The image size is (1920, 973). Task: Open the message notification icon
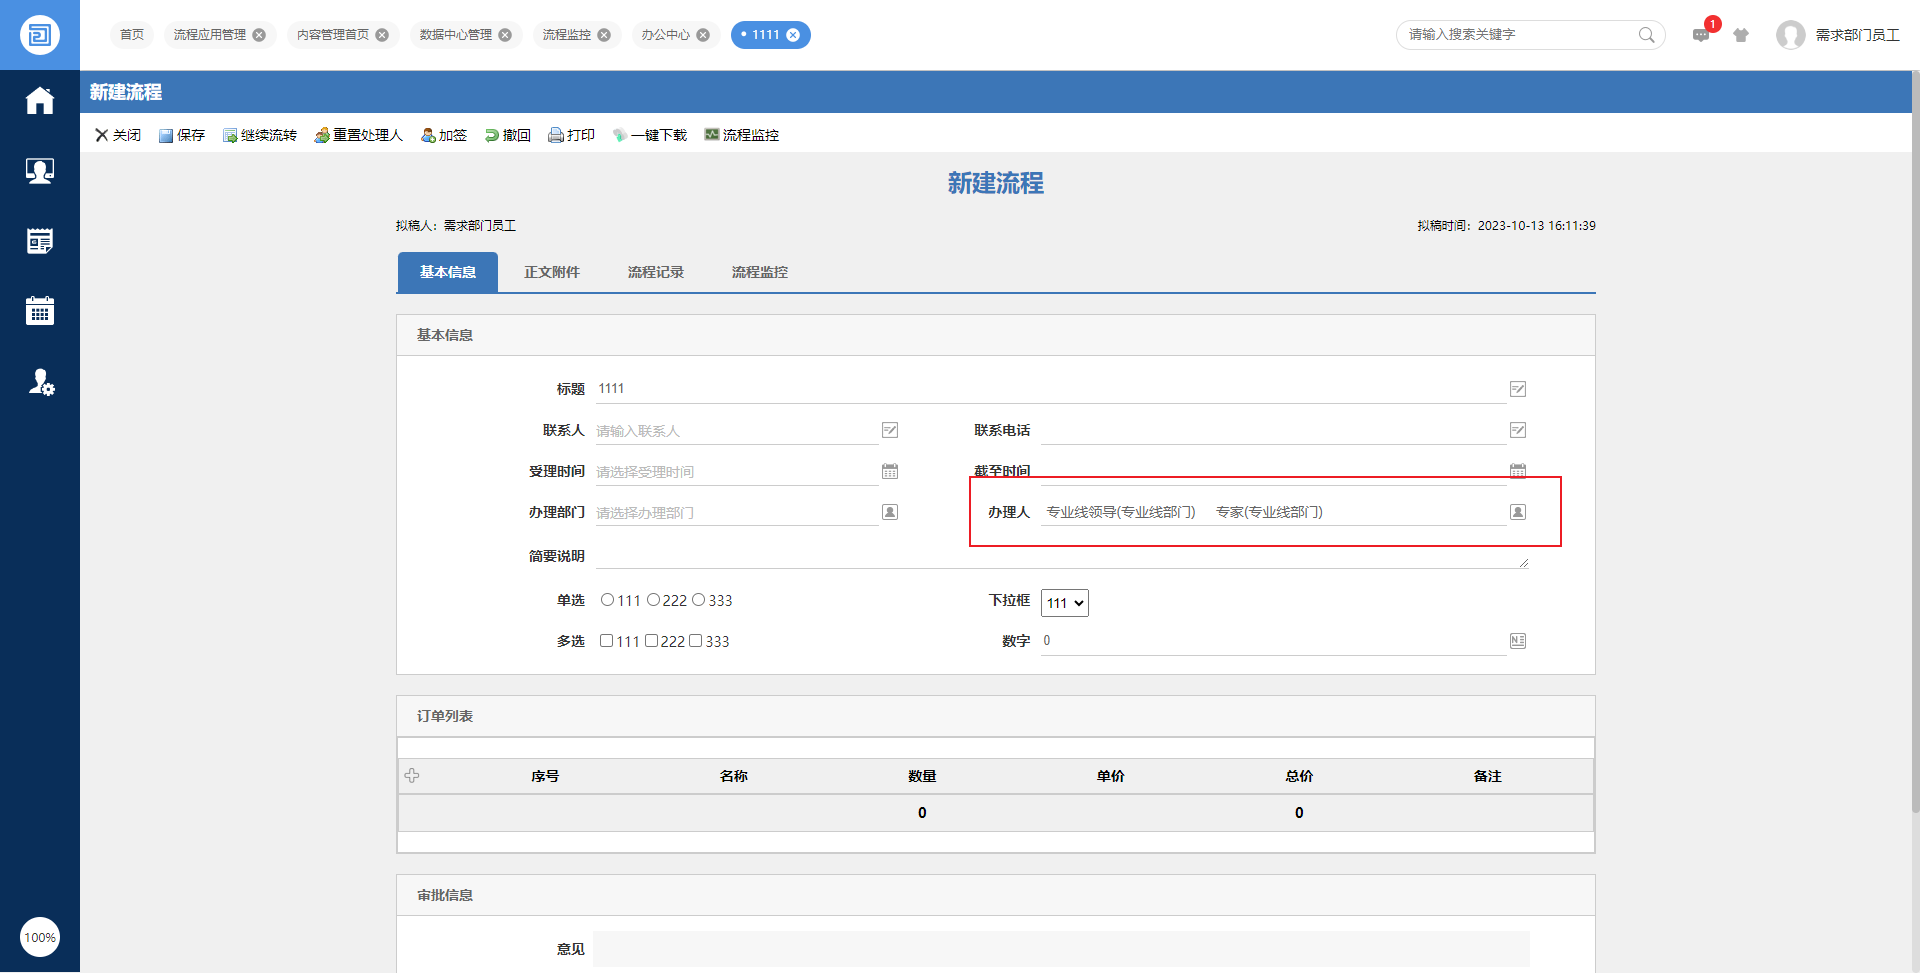pos(1701,35)
